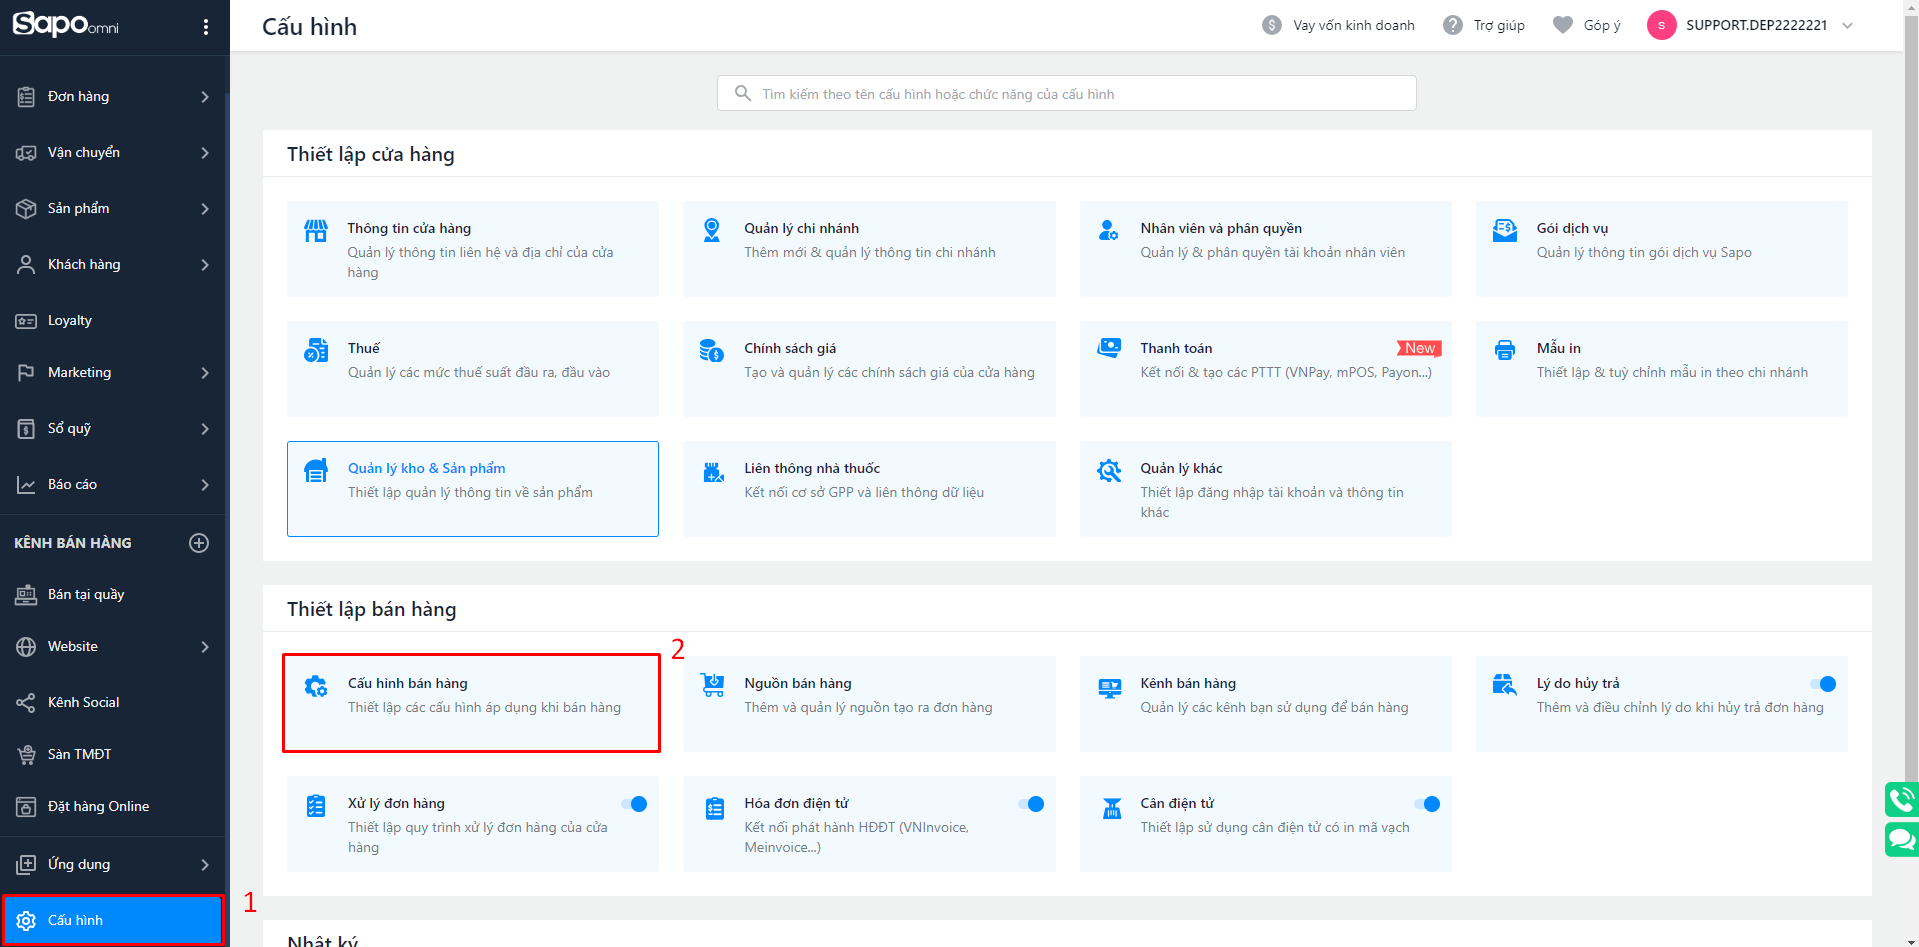Click the Mẫu in printer icon

(x=1505, y=350)
